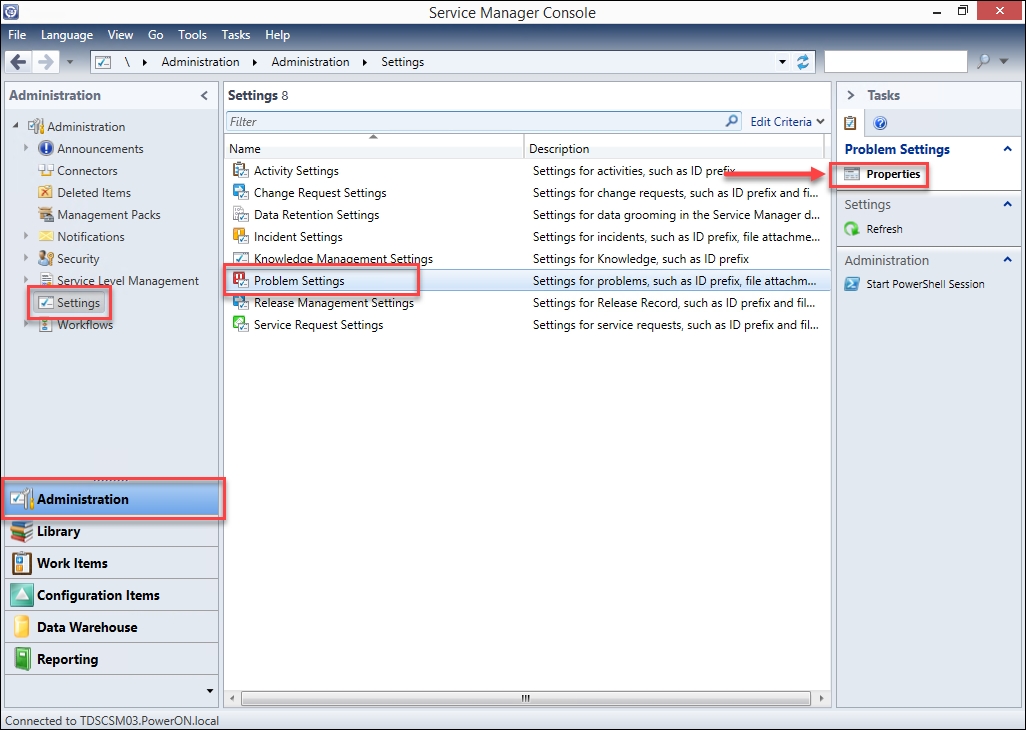Click the Back navigation arrow
The width and height of the screenshot is (1026, 730).
18,62
